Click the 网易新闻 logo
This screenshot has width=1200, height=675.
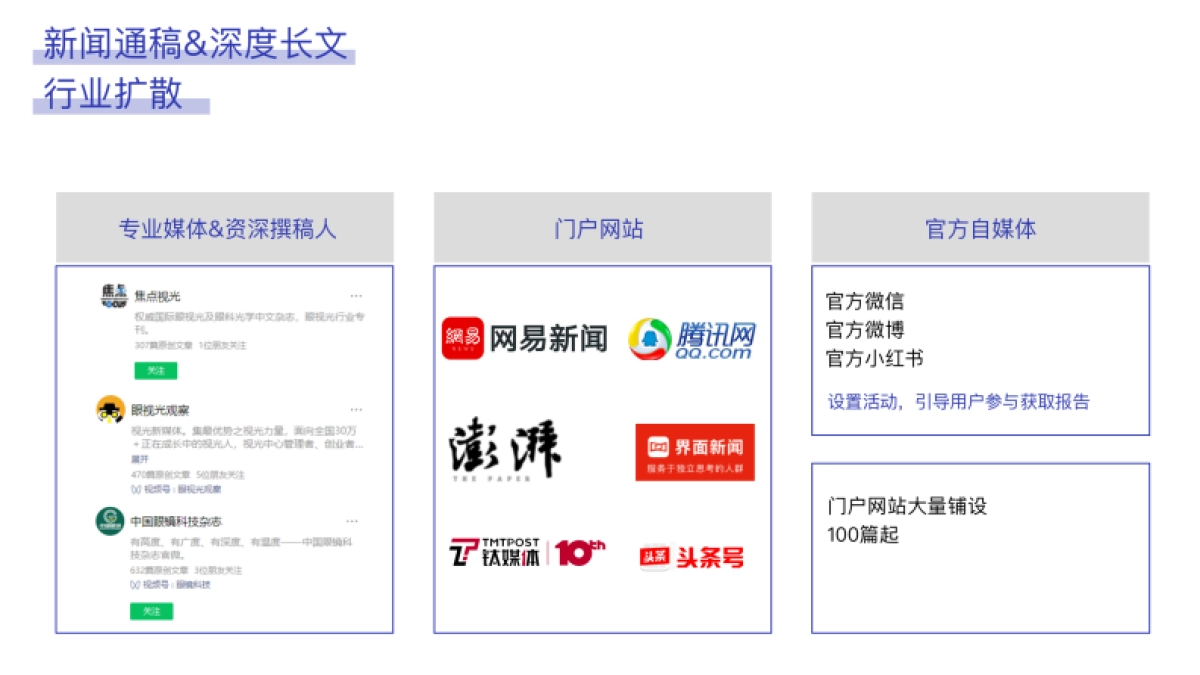(x=527, y=338)
